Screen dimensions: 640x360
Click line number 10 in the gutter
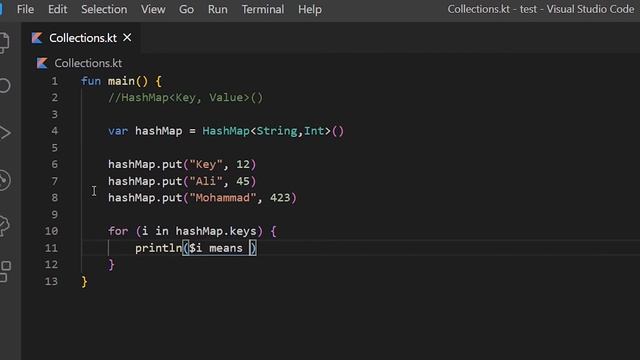51,231
